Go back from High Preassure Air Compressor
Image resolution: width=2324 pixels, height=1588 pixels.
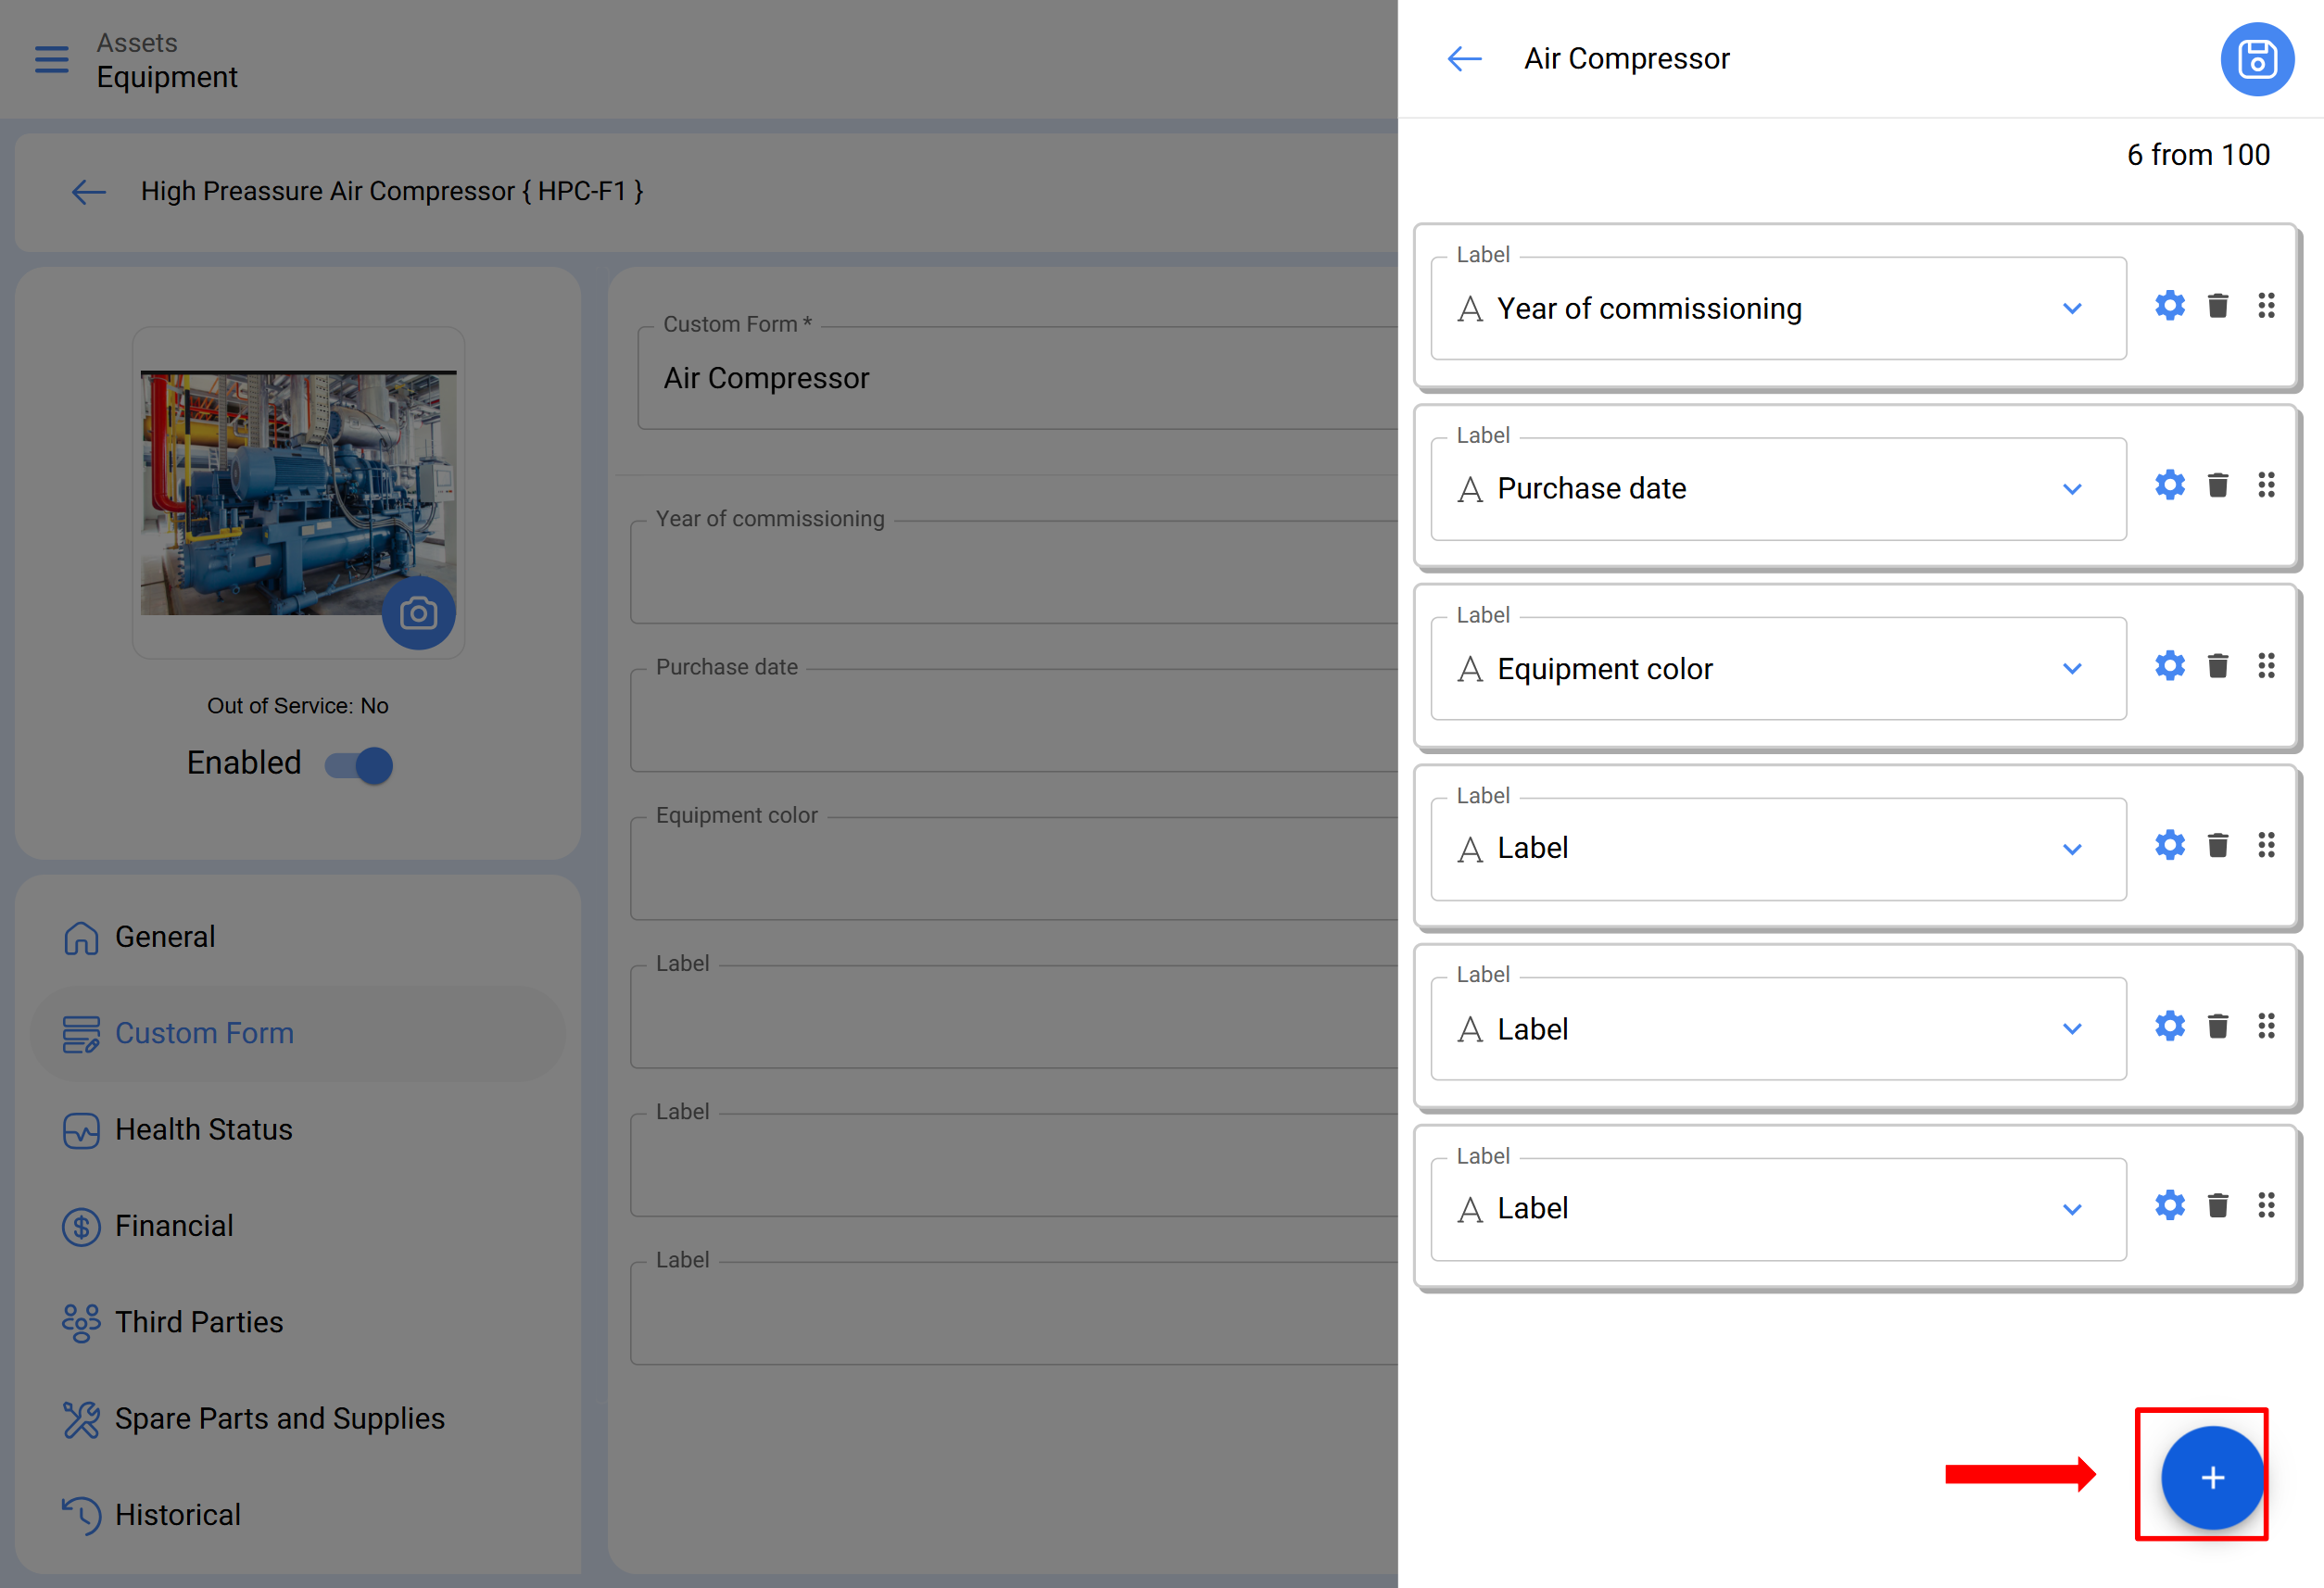coord(88,192)
